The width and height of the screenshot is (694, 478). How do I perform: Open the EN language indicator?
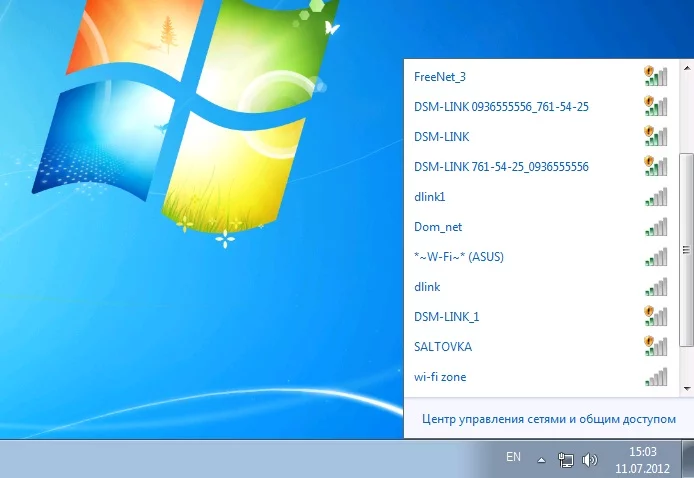[513, 457]
